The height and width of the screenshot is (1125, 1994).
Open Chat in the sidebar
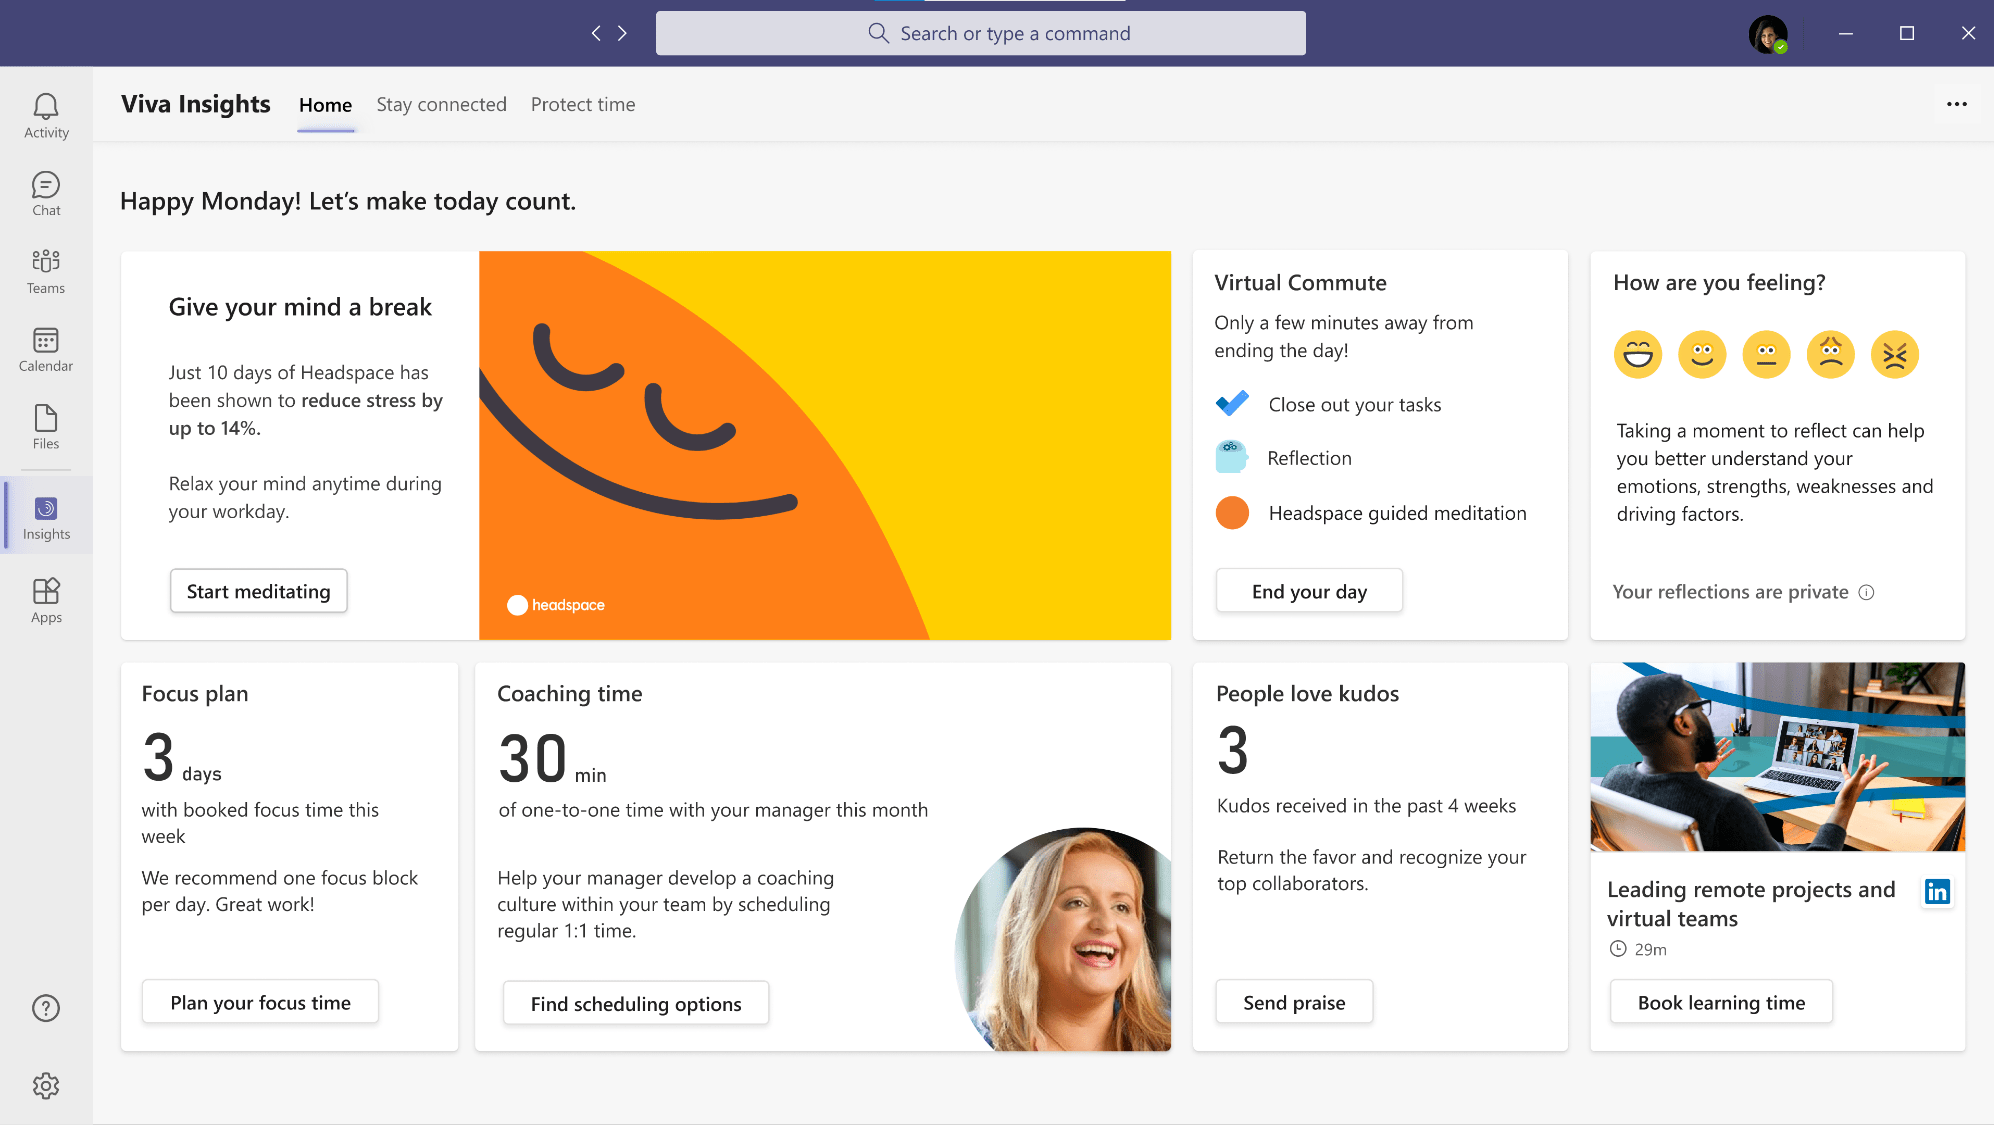[46, 194]
